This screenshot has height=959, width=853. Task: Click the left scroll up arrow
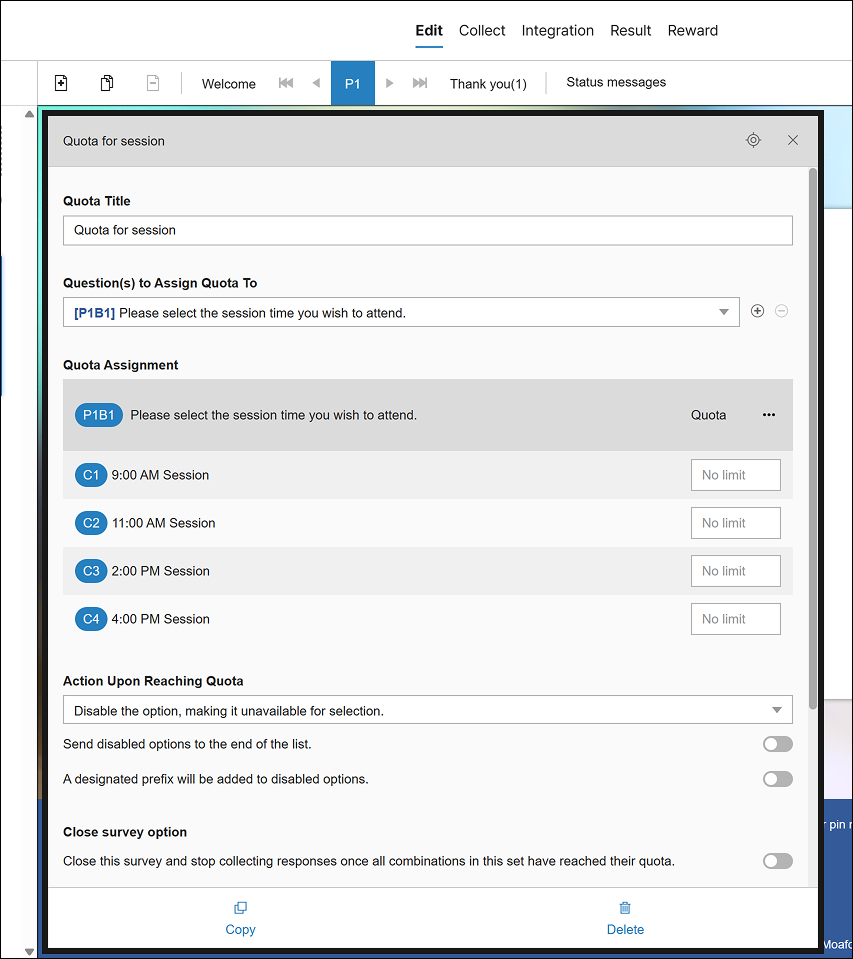click(x=29, y=114)
